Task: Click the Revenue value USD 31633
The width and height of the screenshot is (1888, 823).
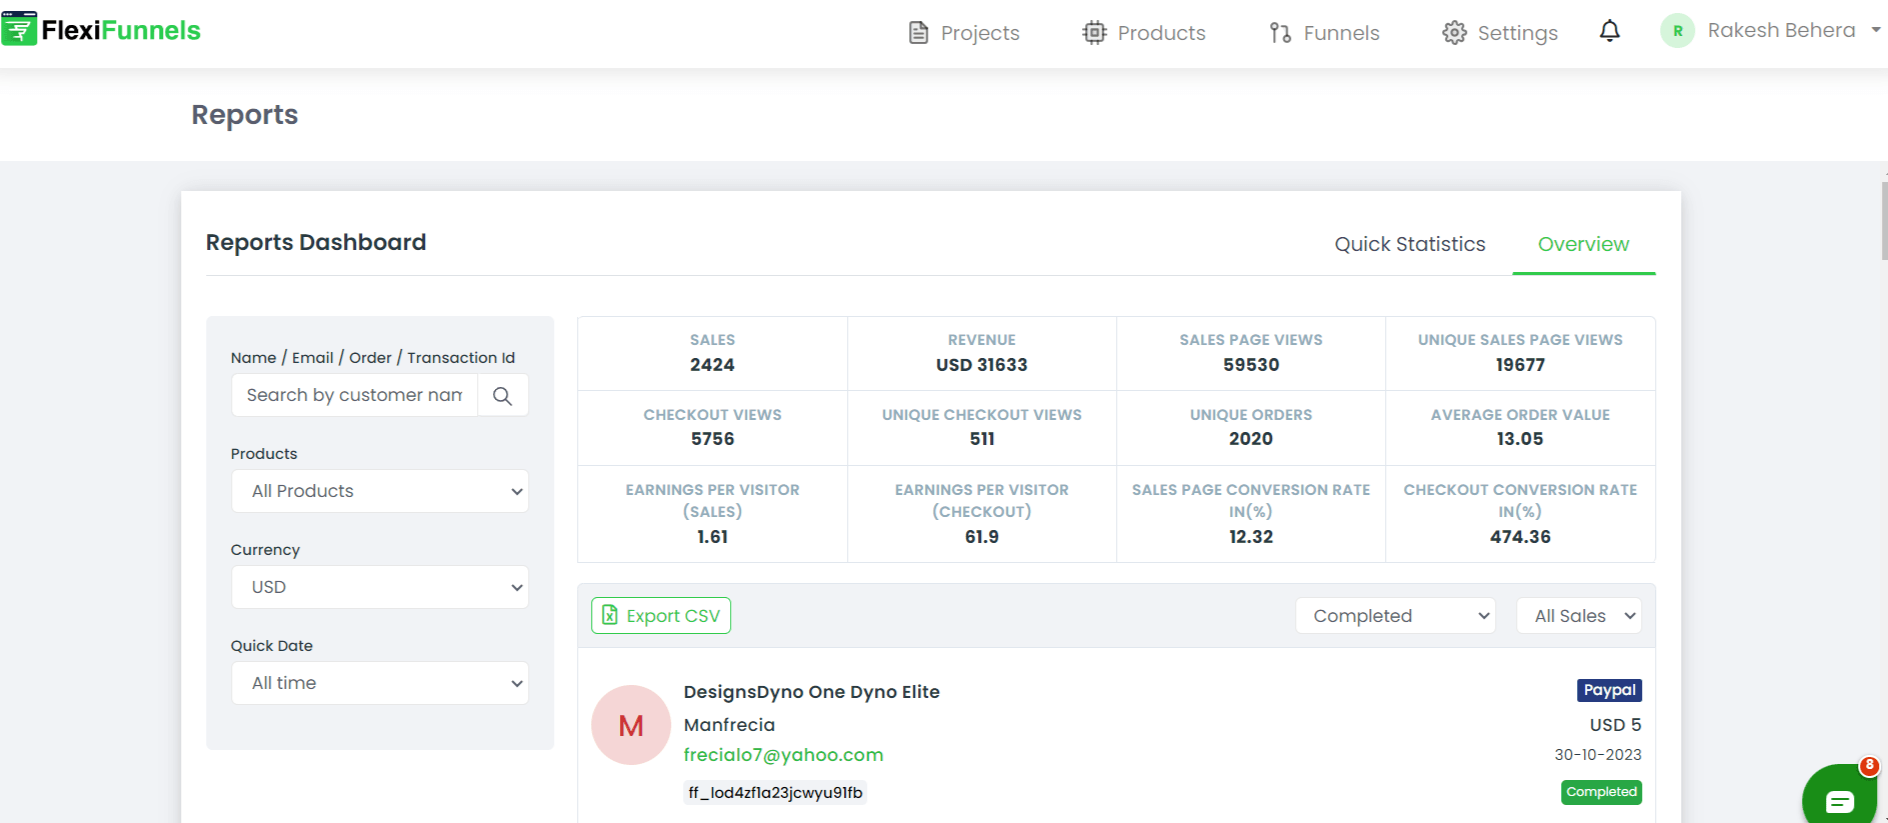Action: 982,365
